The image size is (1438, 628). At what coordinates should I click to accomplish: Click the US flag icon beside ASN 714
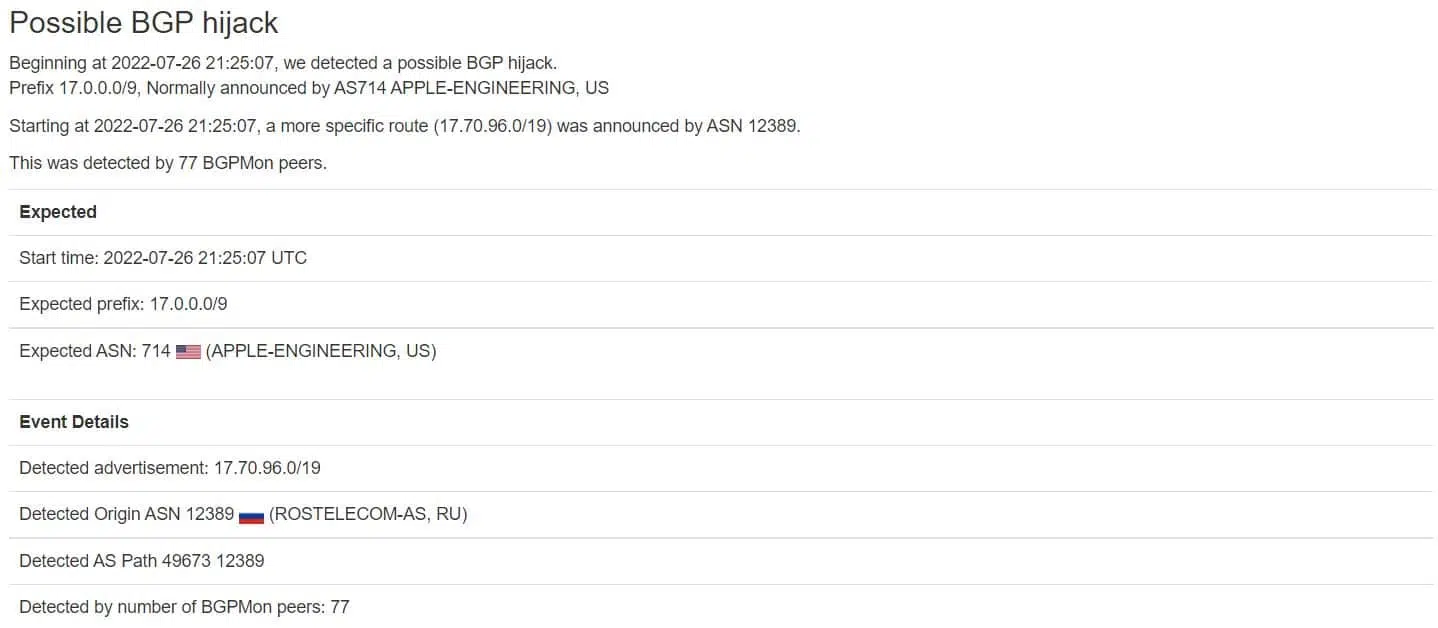pyautogui.click(x=188, y=352)
